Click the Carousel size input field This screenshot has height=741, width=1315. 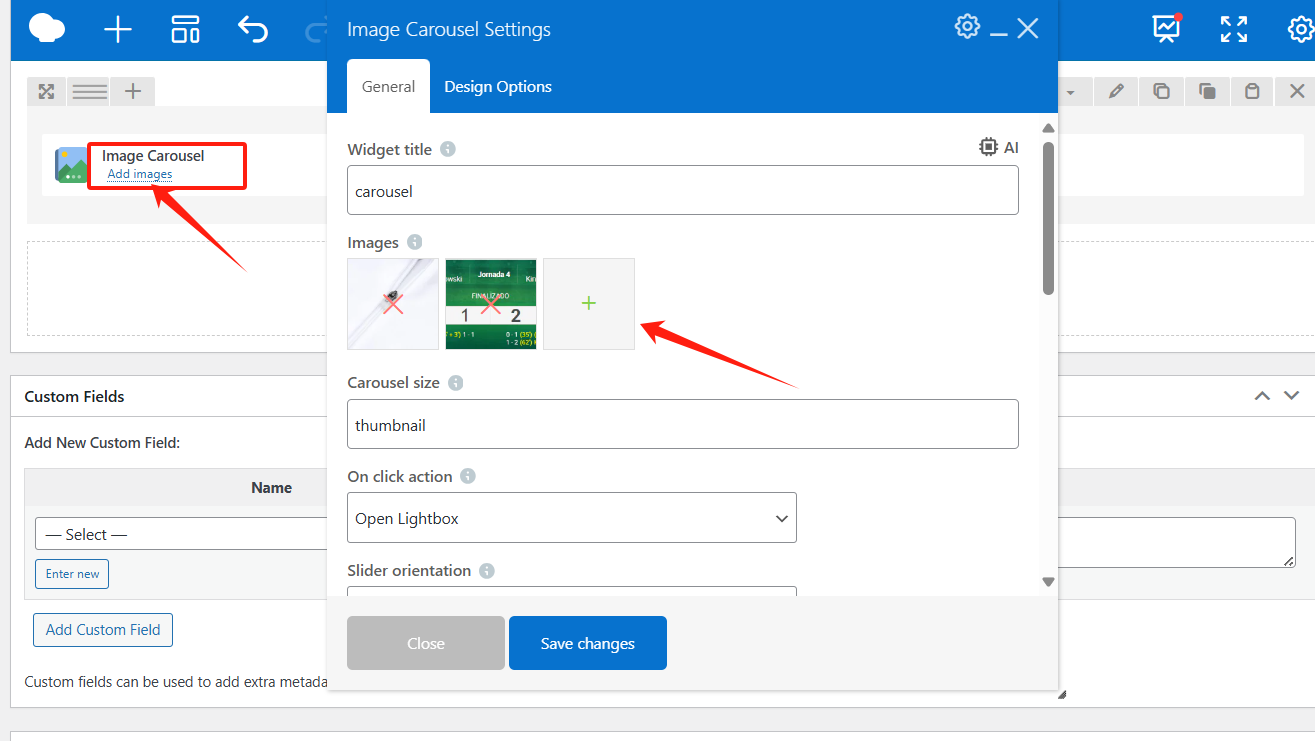[x=682, y=425]
